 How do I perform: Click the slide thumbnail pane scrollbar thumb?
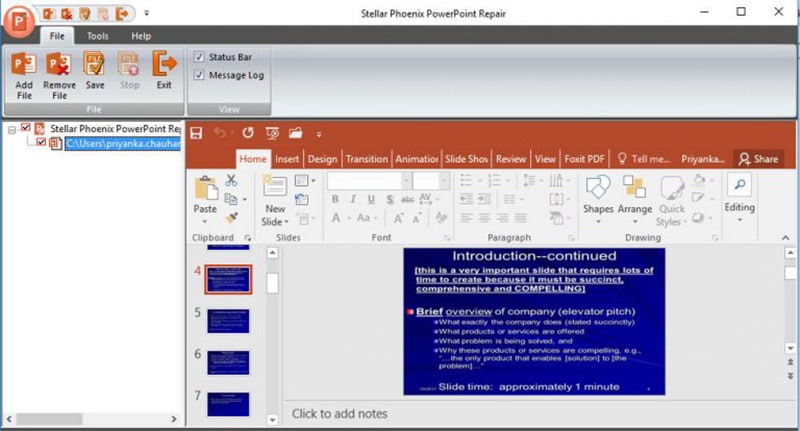click(x=272, y=283)
